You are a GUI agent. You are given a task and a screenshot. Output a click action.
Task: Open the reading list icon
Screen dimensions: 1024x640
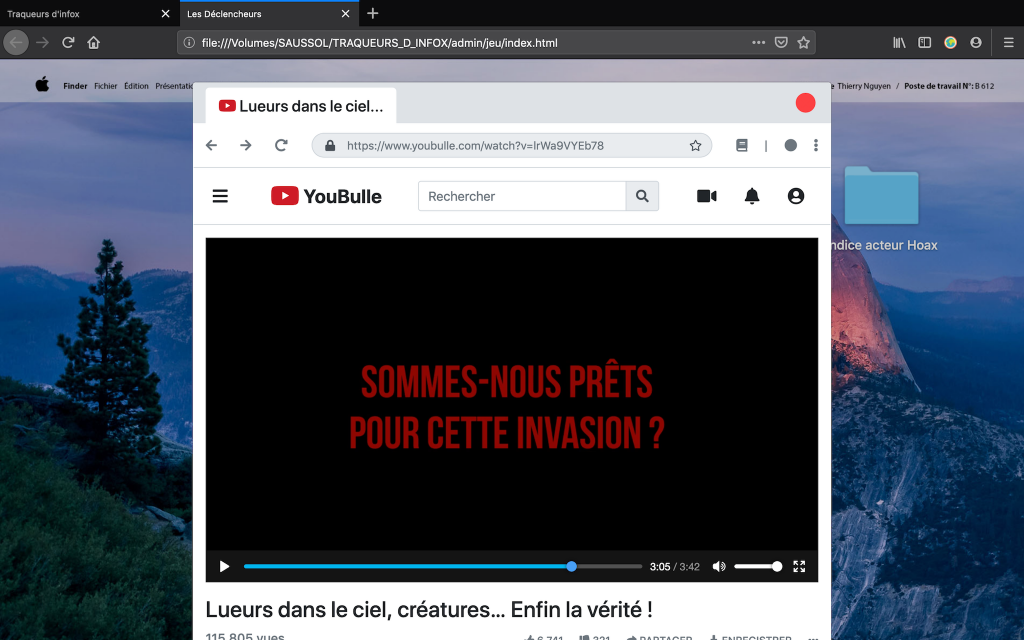742,145
